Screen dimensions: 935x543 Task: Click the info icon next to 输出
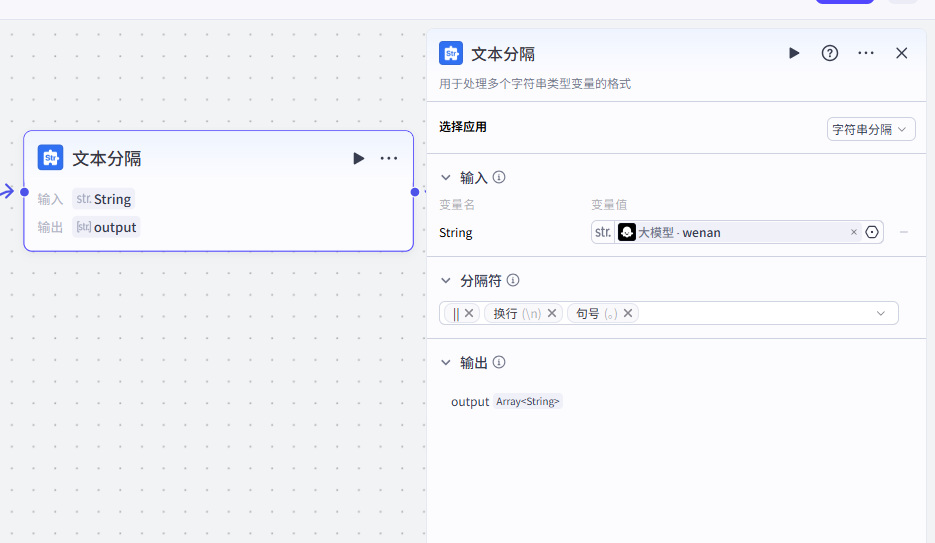click(499, 362)
